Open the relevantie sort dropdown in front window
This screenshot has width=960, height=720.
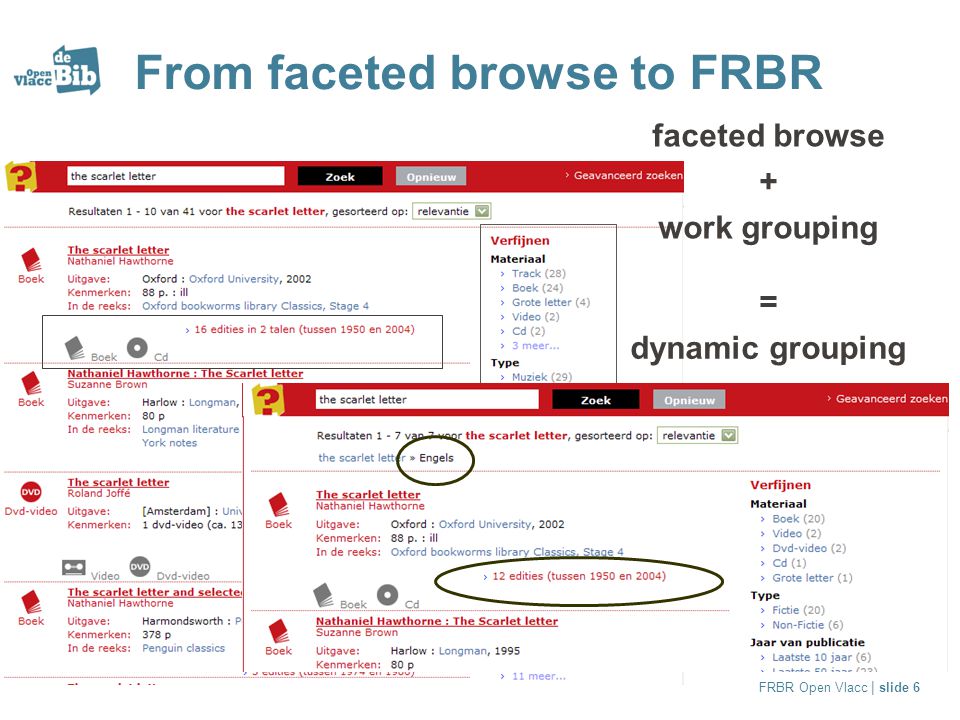(x=697, y=435)
